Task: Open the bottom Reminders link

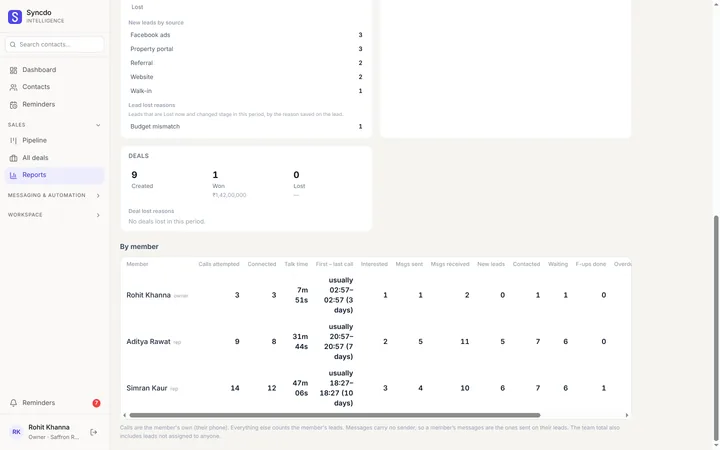Action: pyautogui.click(x=55, y=403)
